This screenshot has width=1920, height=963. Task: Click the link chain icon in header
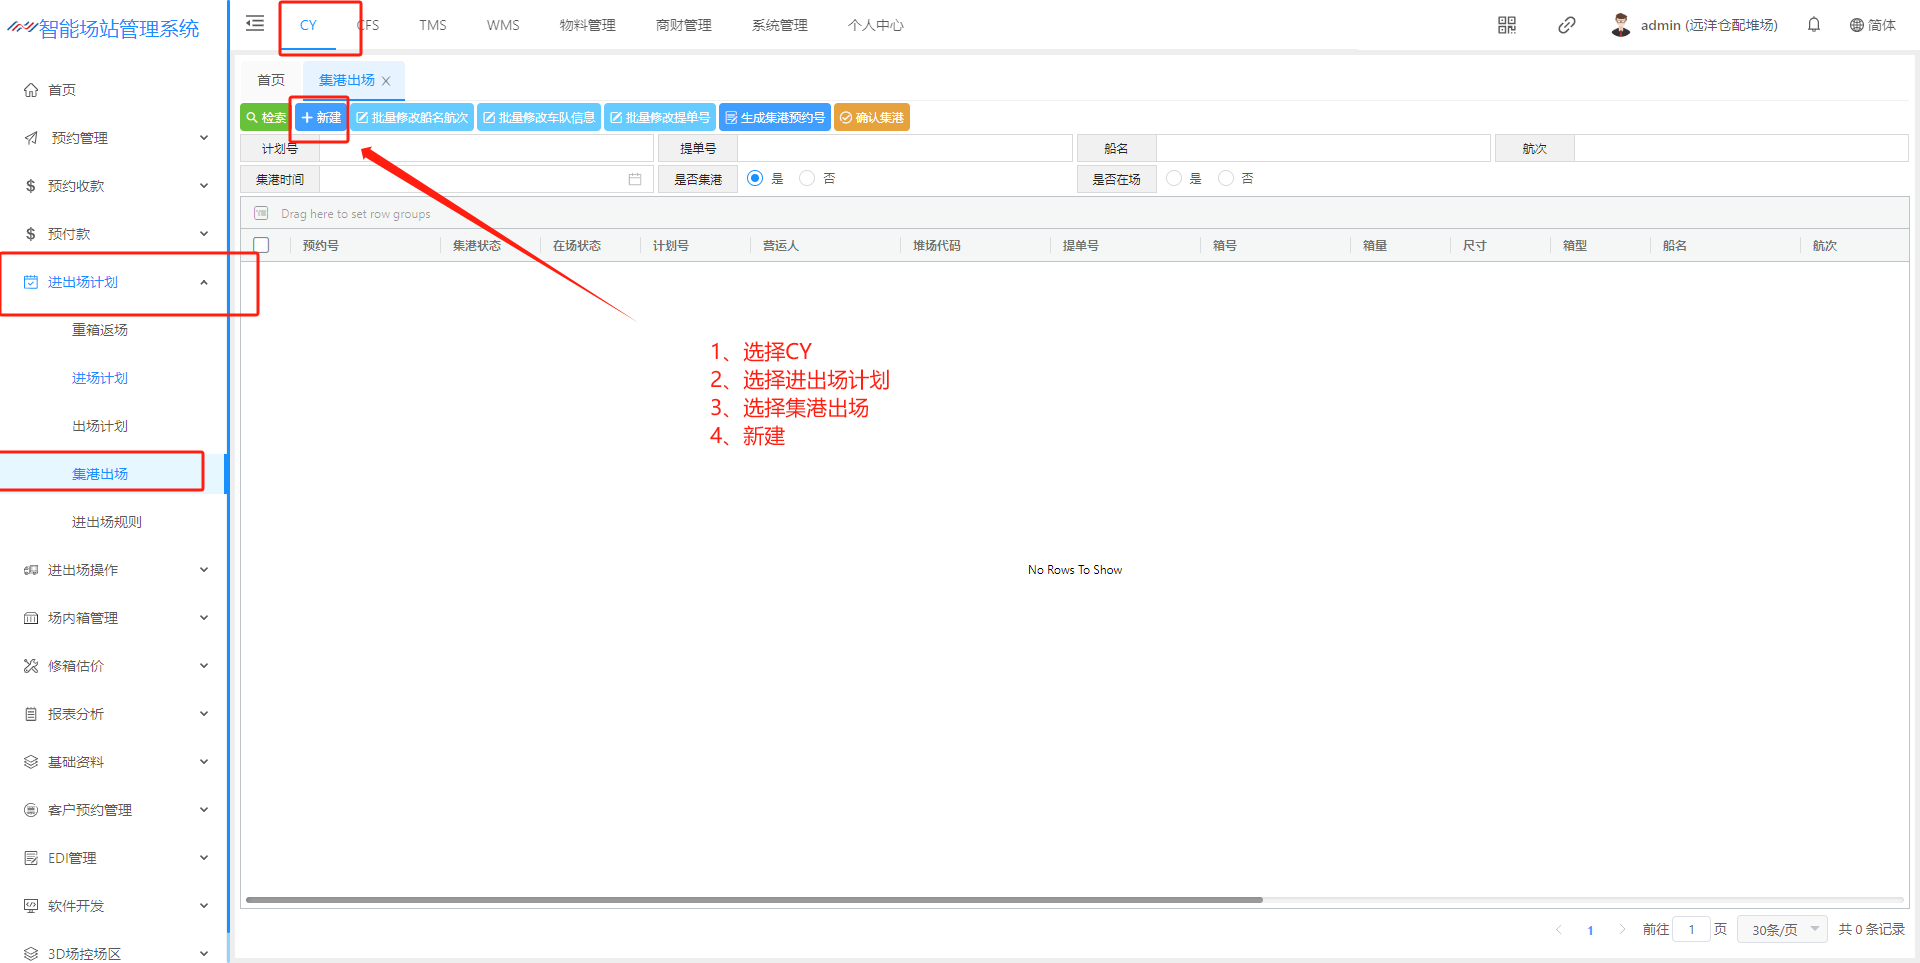coord(1566,25)
